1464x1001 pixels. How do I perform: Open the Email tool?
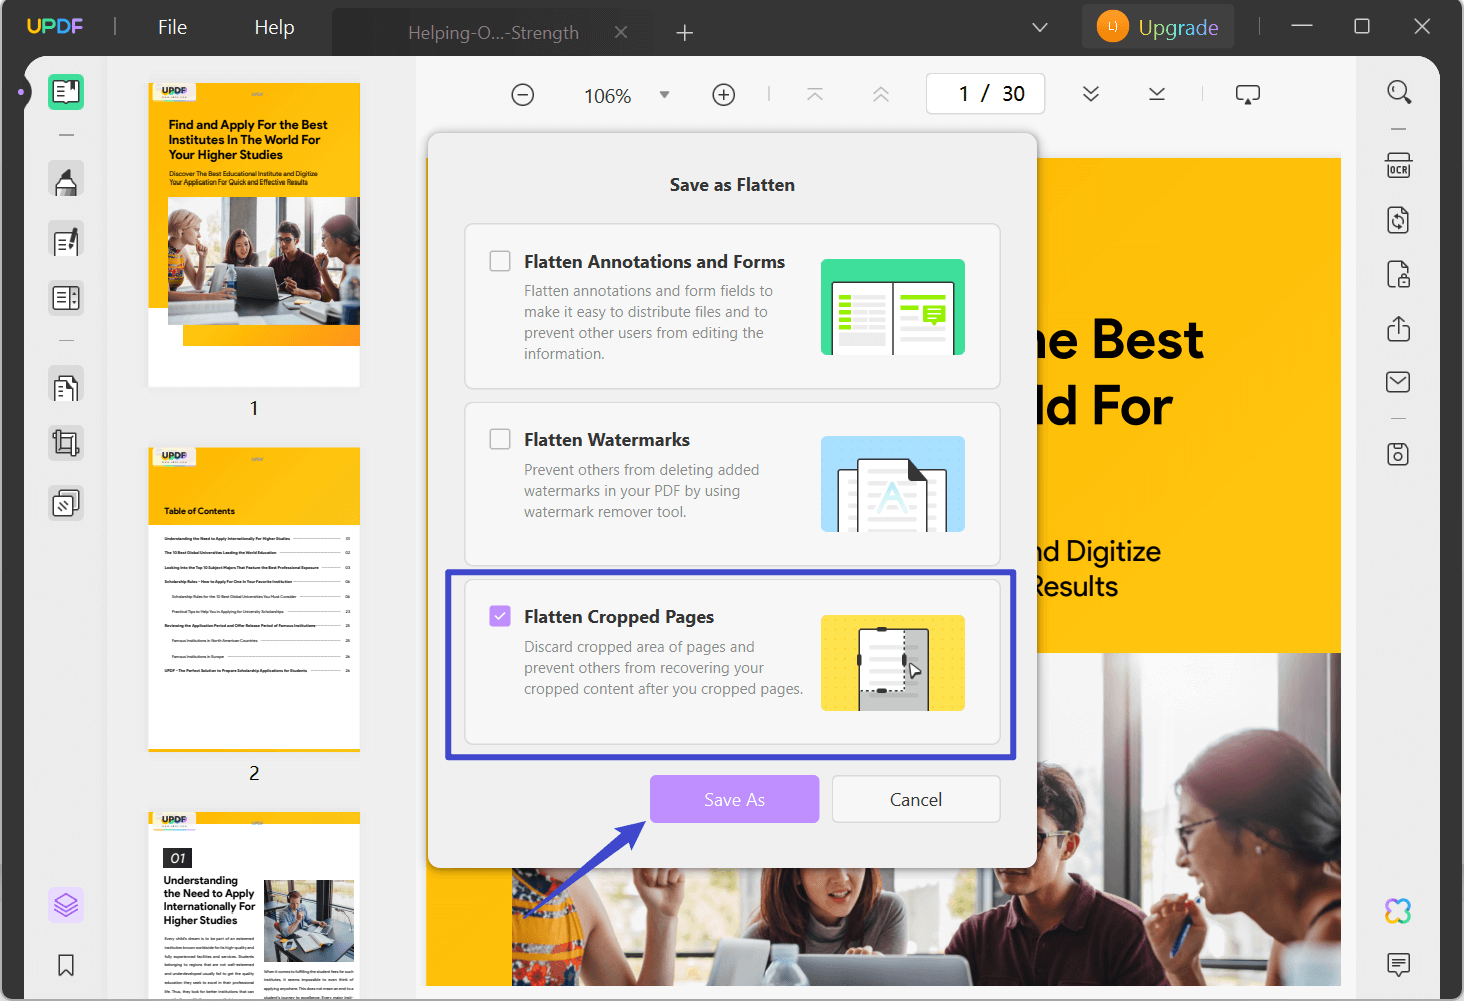(1397, 381)
